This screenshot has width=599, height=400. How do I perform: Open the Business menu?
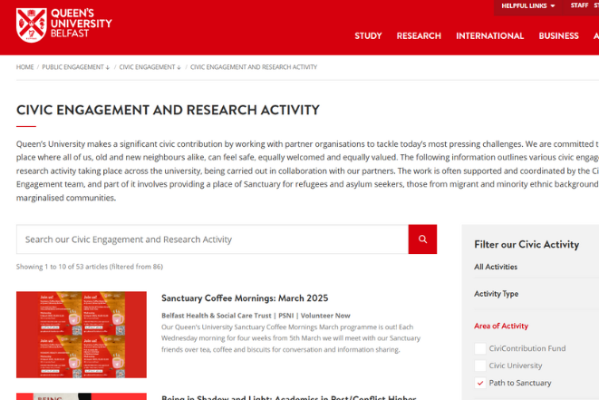[x=559, y=36]
